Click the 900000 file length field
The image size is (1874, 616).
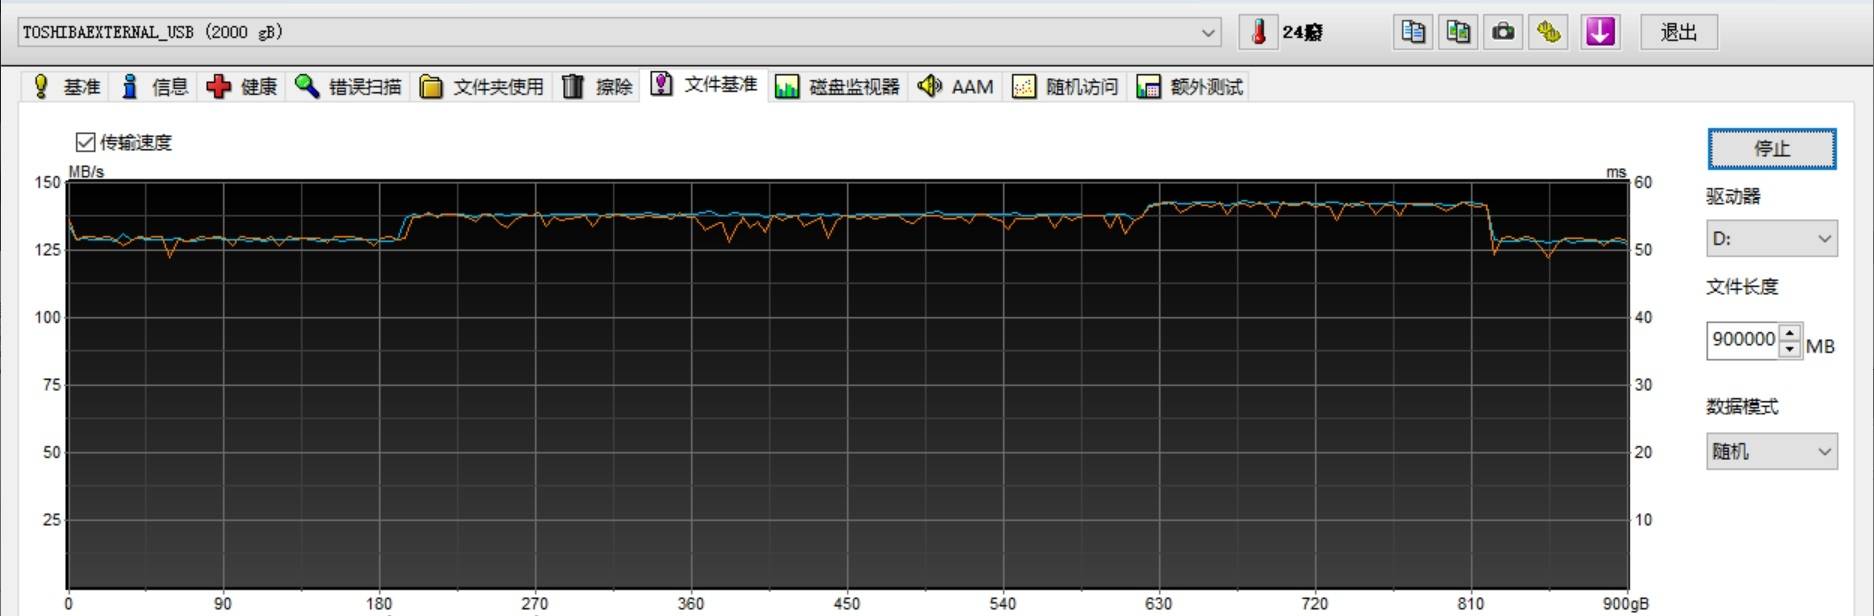coord(1742,340)
